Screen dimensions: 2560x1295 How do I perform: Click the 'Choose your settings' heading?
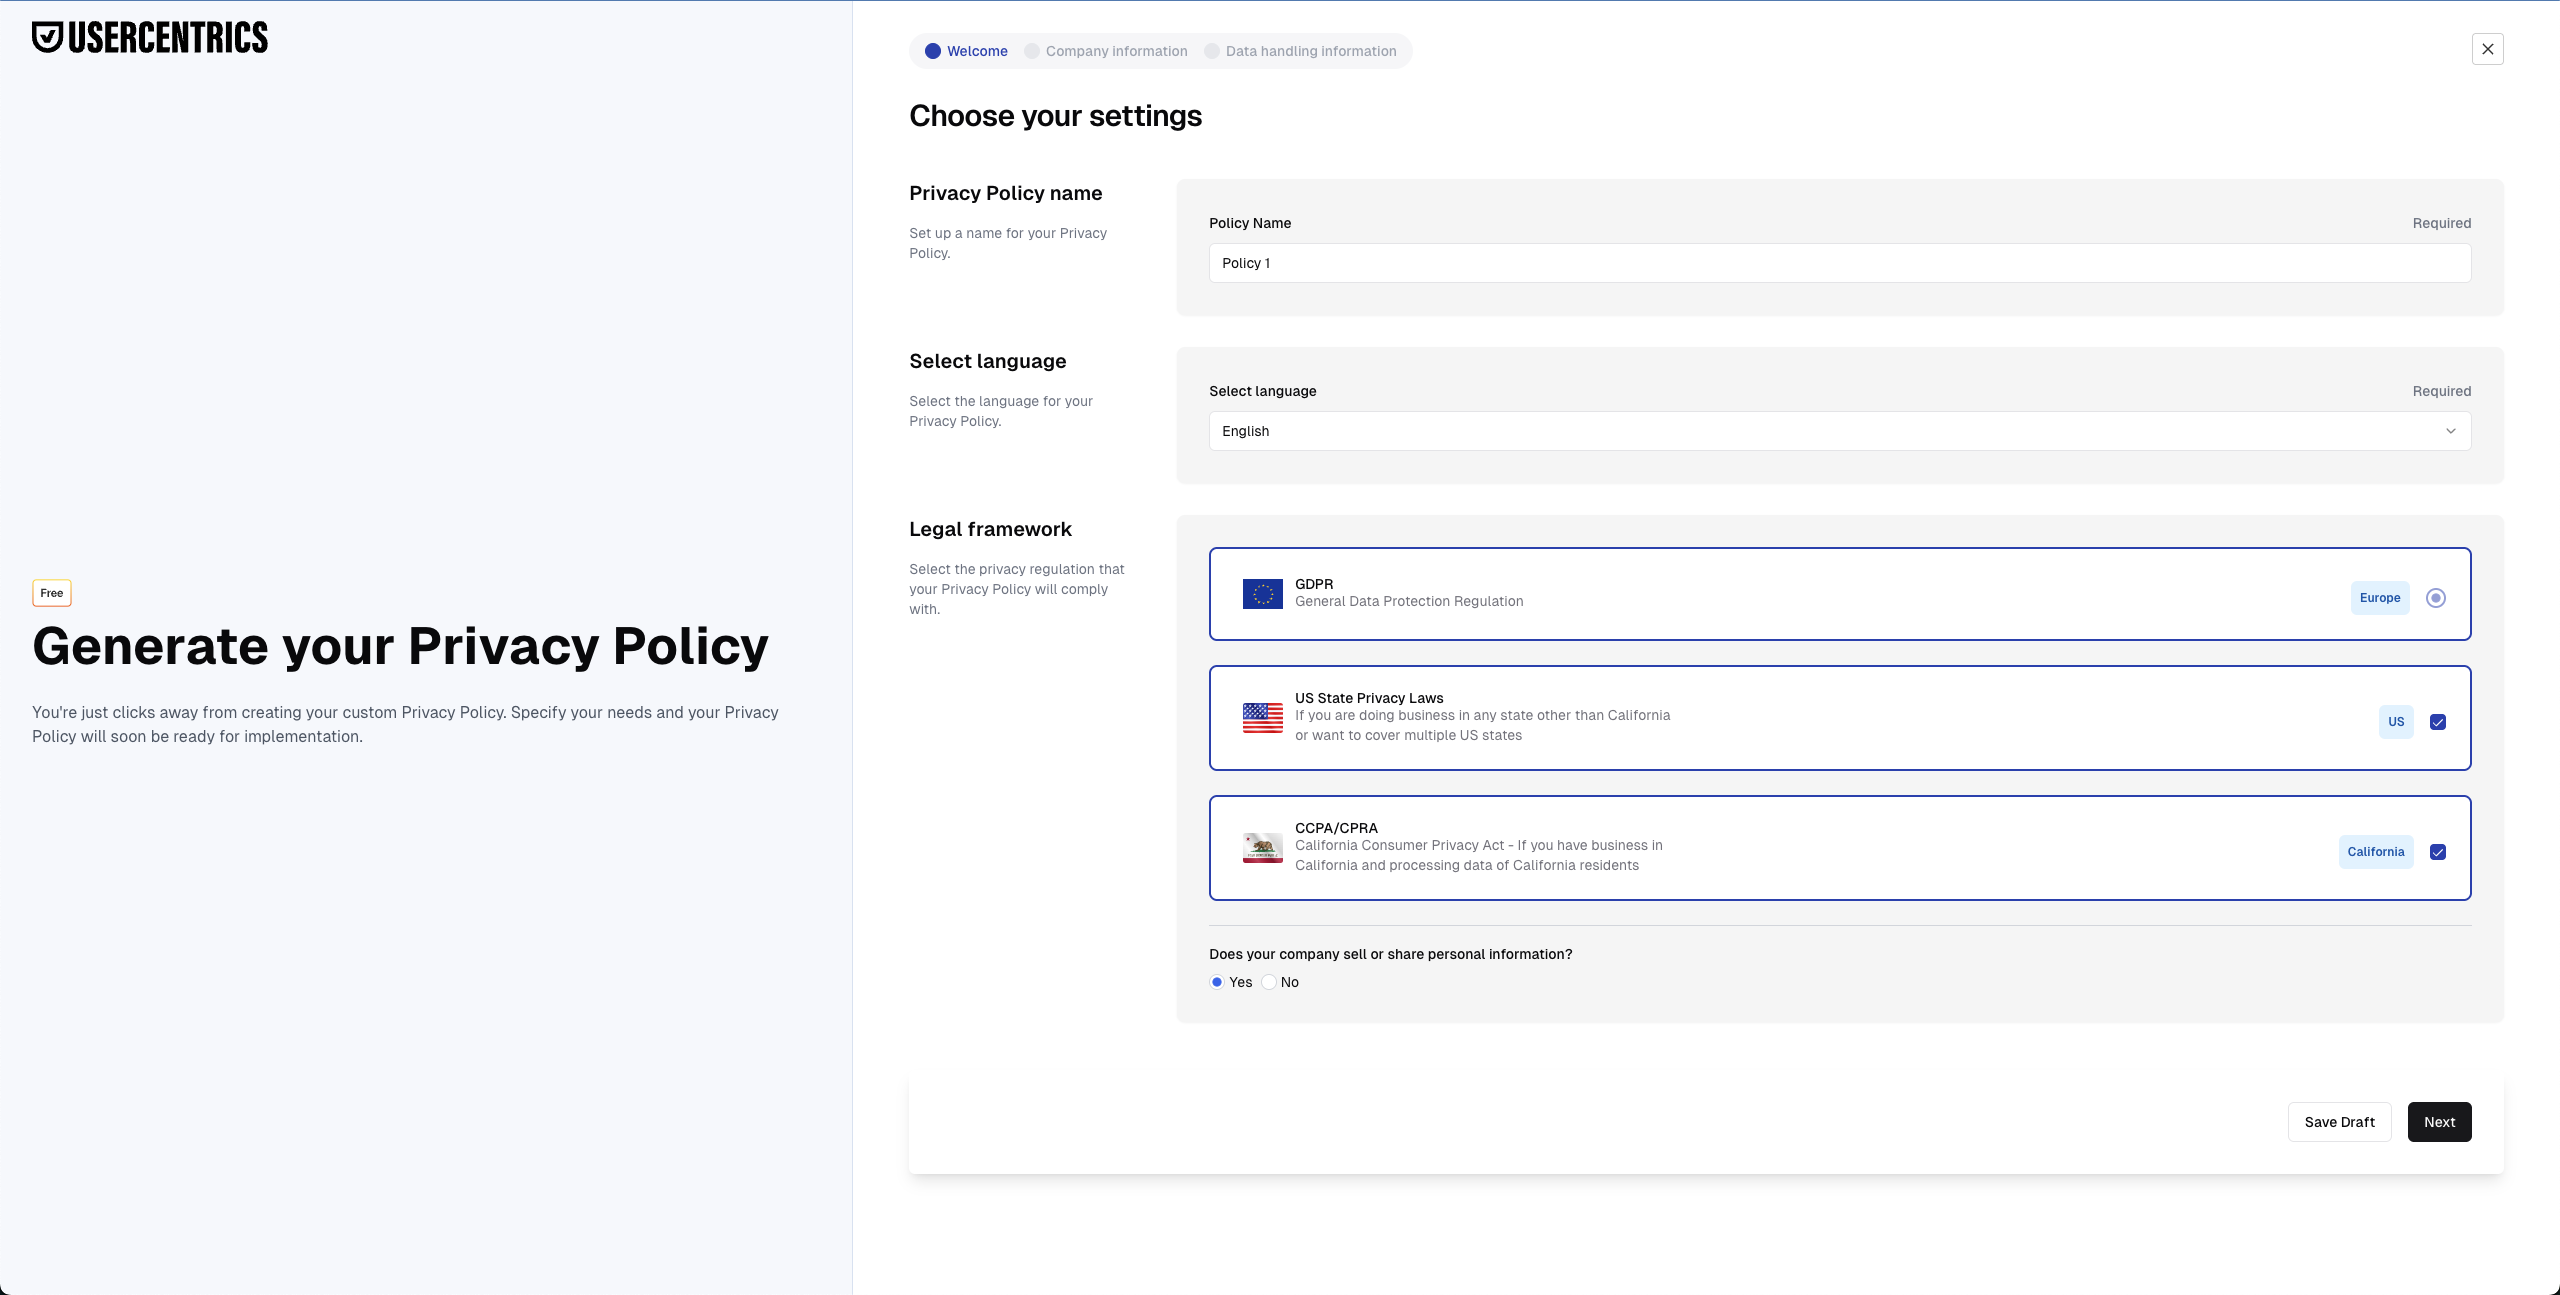pos(1055,116)
